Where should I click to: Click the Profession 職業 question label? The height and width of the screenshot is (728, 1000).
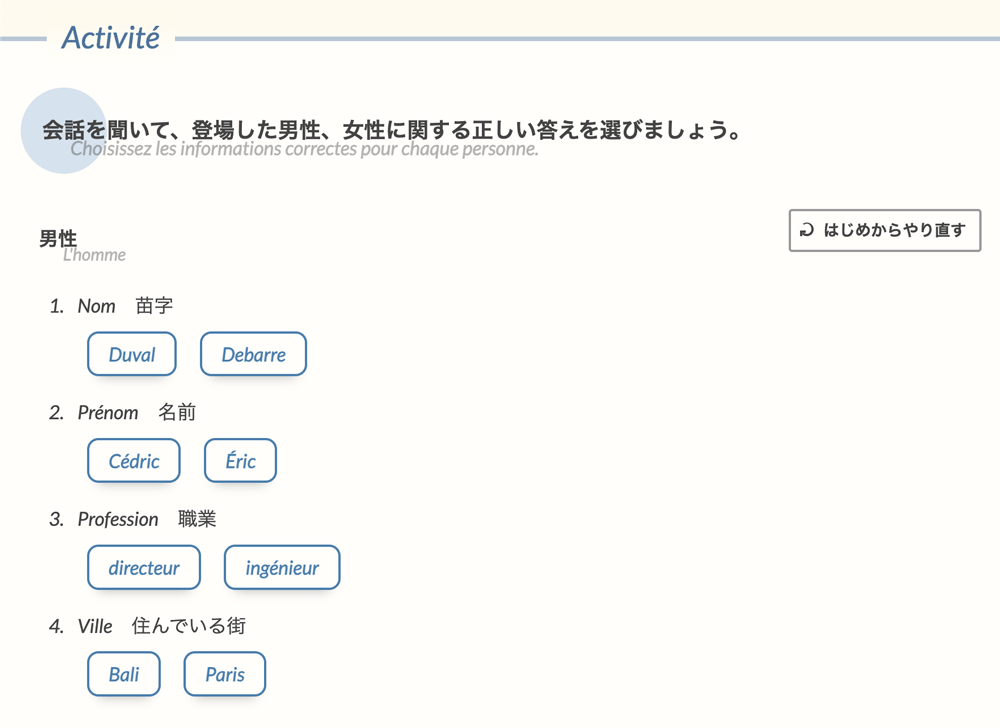tap(146, 519)
